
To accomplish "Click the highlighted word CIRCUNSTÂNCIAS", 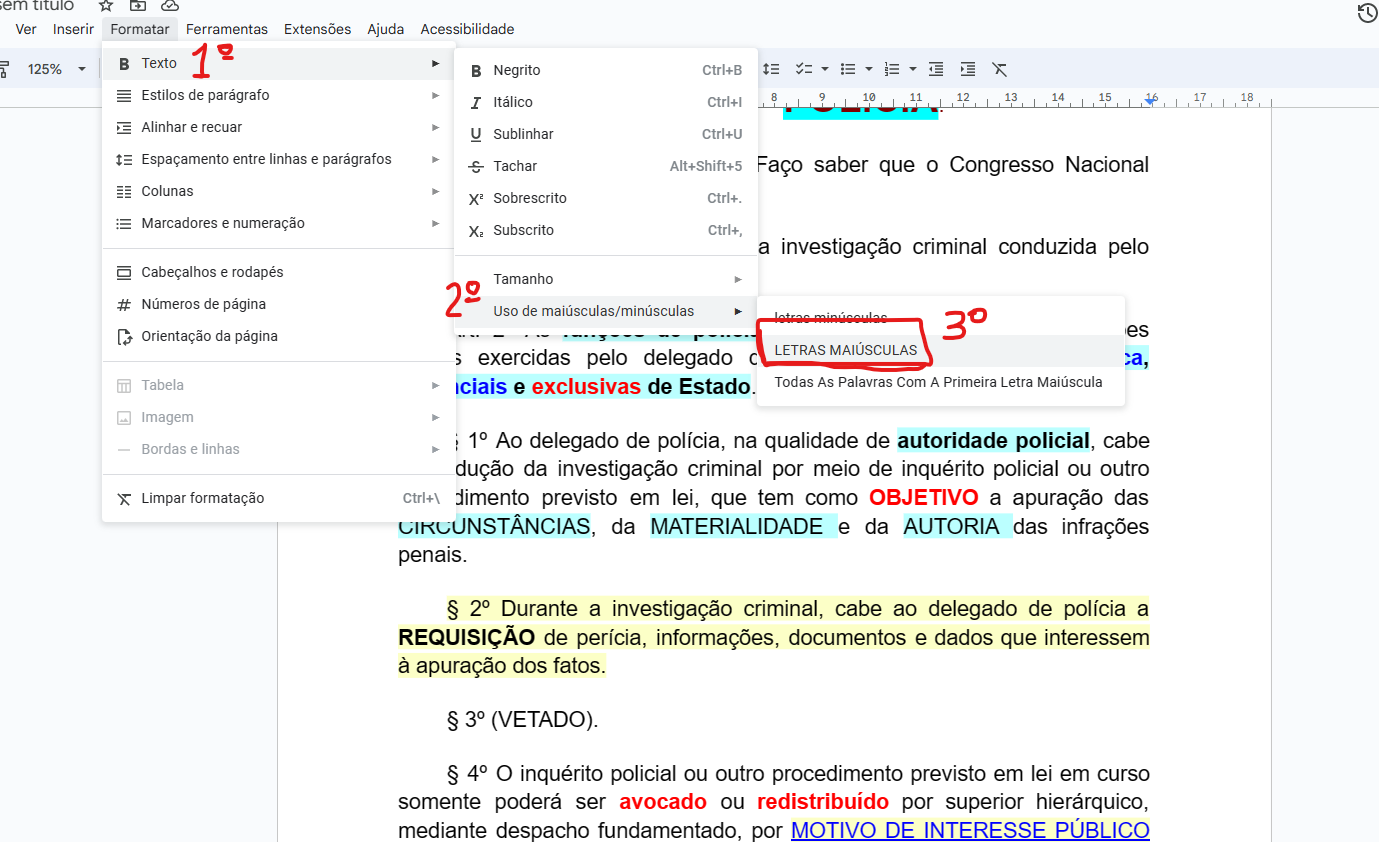I will (494, 526).
